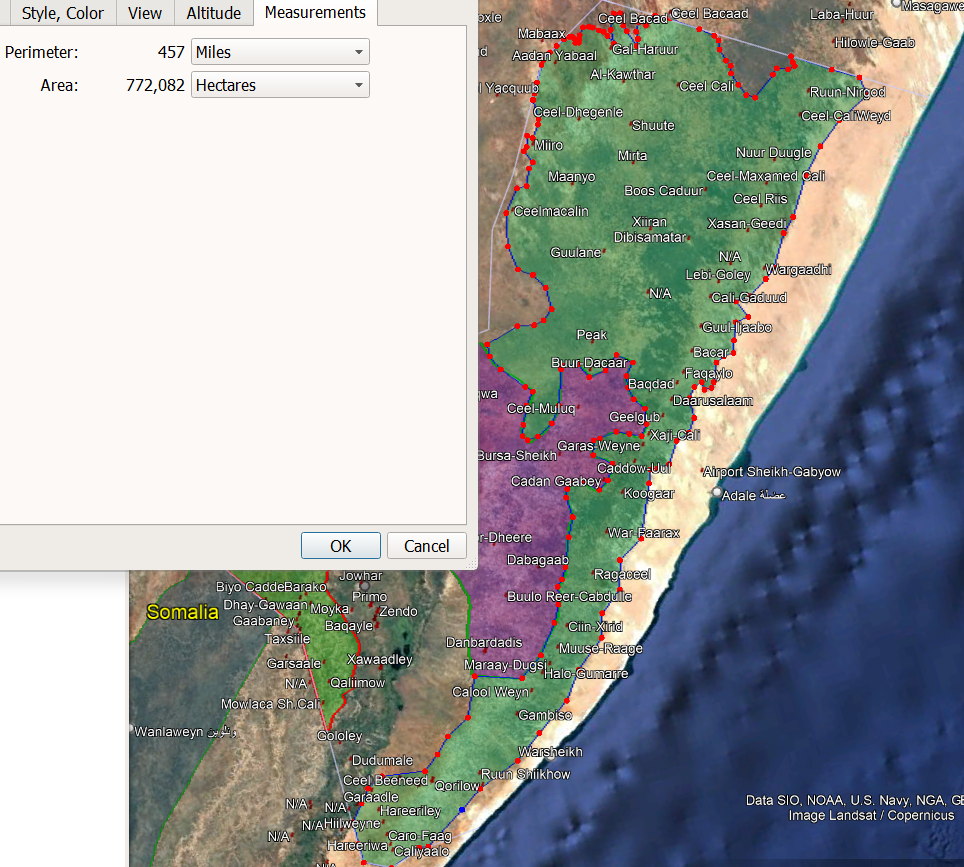
Task: Click the Ceel-Dhegenle place label
Action: coord(578,112)
